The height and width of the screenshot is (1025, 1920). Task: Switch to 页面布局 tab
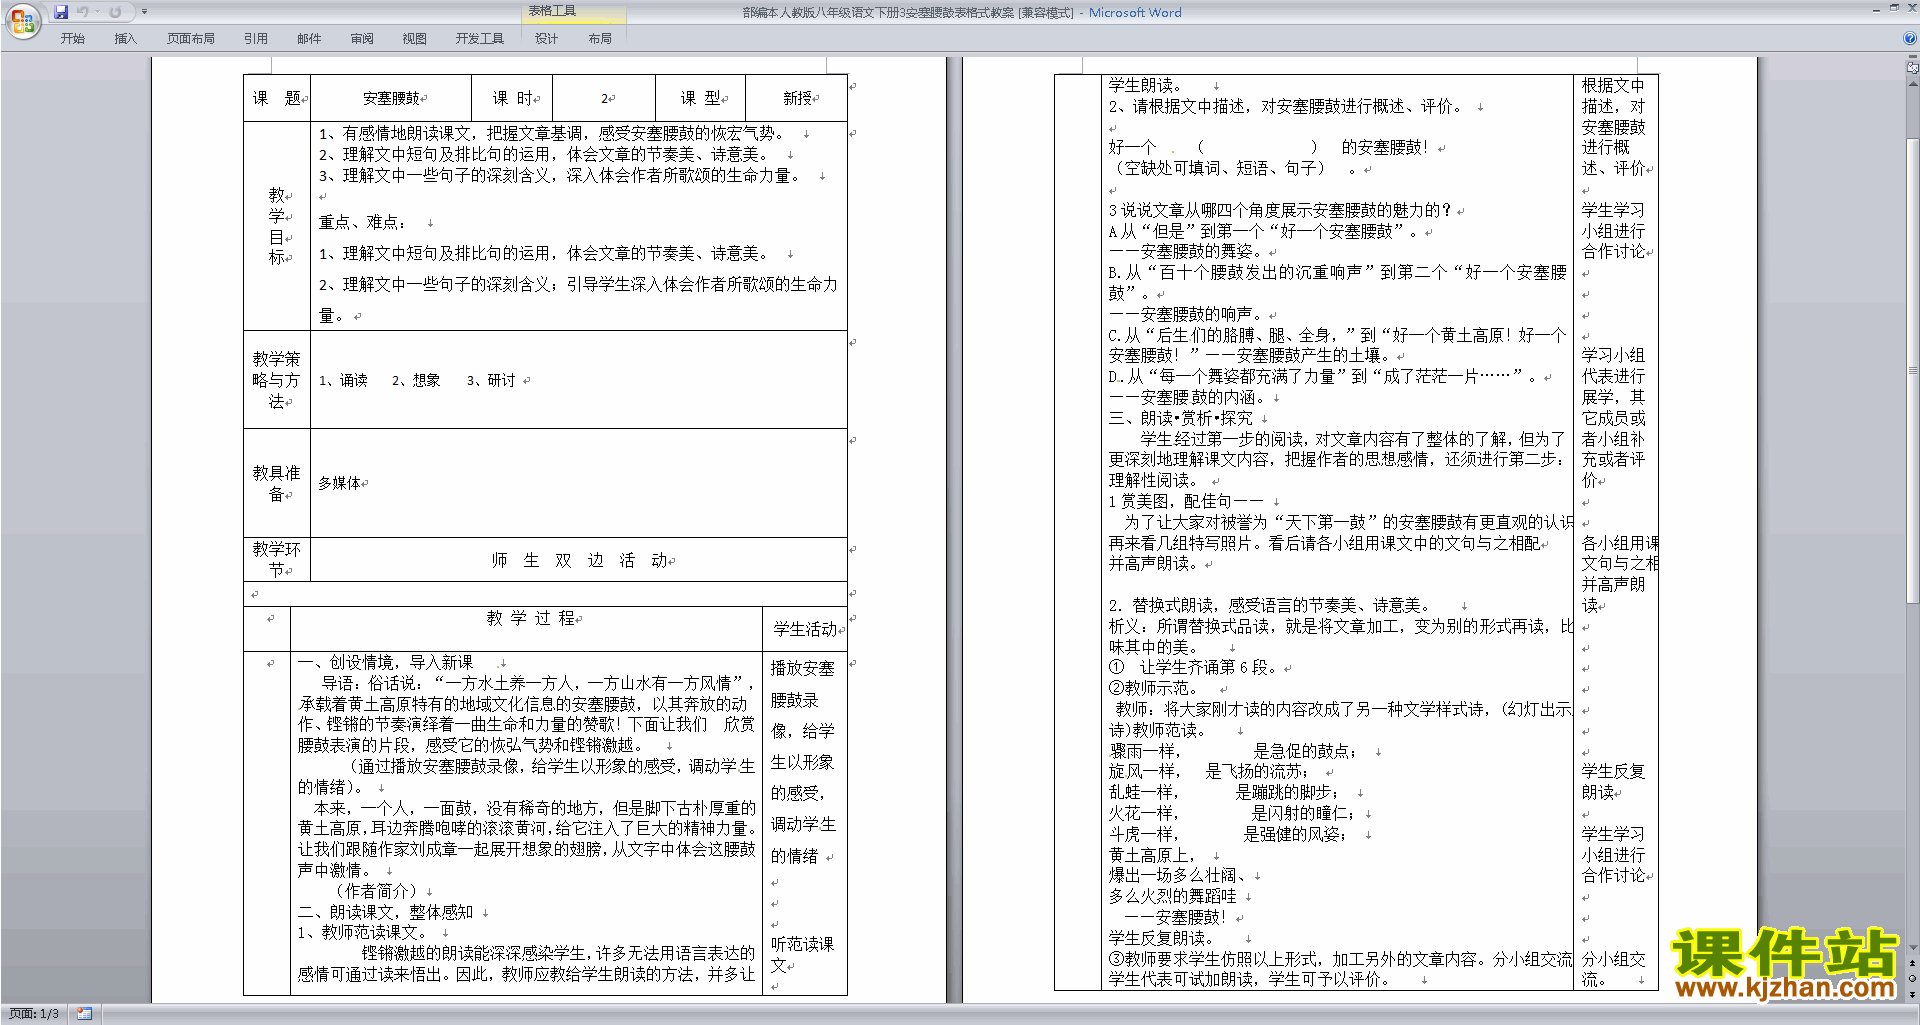click(x=190, y=38)
